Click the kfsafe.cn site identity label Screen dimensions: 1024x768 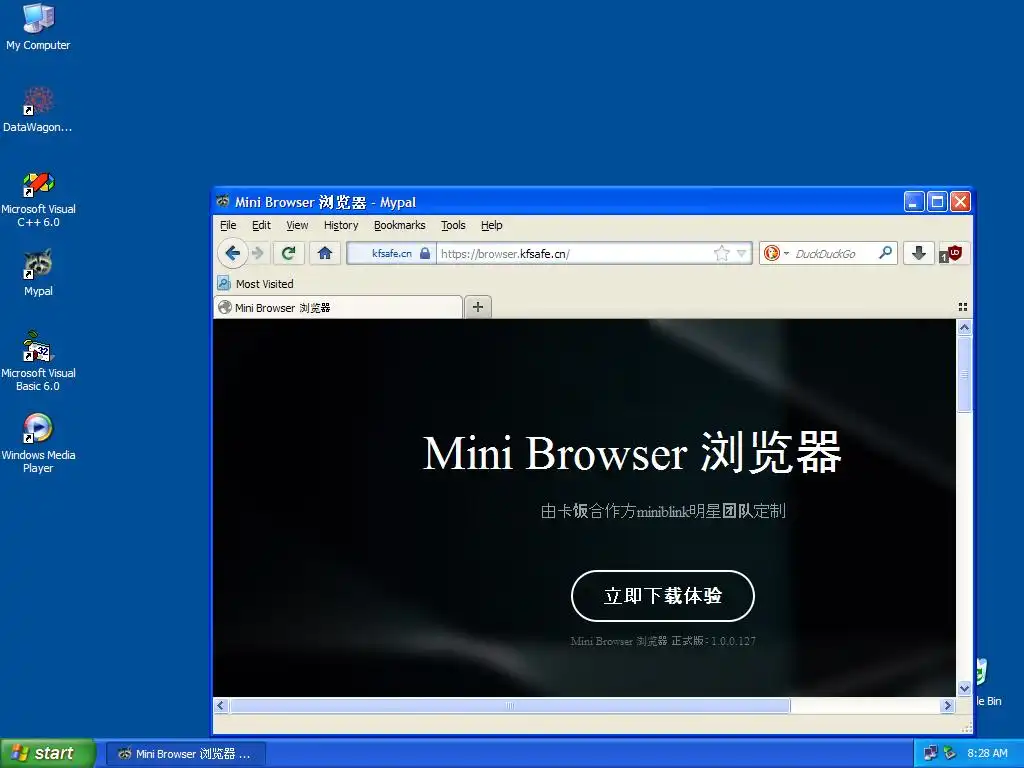click(392, 253)
